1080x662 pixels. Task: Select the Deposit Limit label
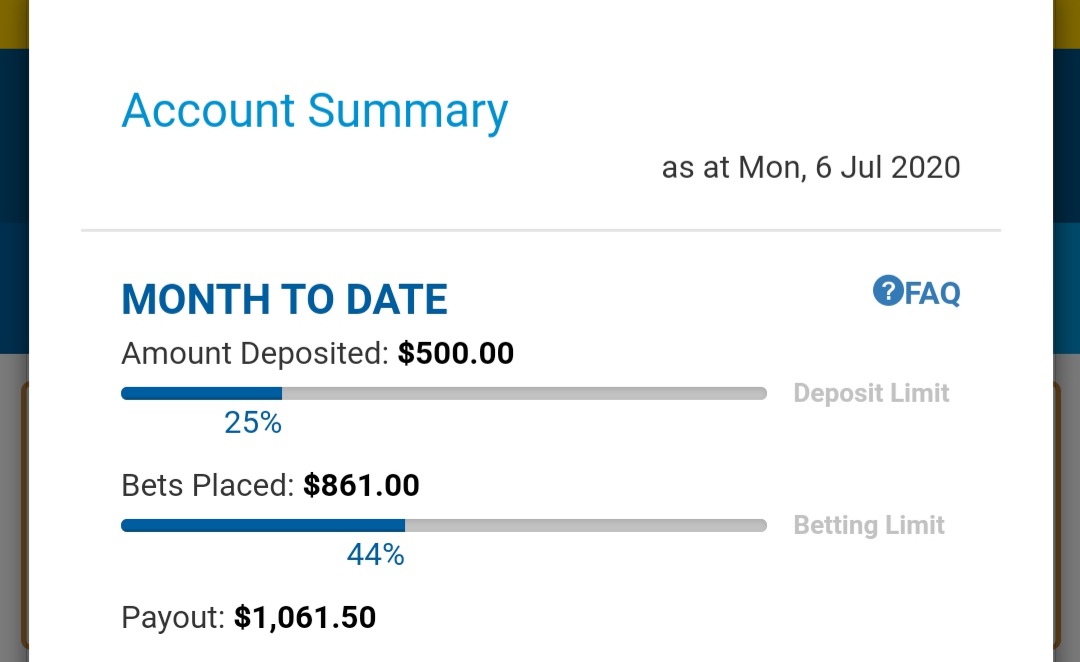tap(871, 393)
